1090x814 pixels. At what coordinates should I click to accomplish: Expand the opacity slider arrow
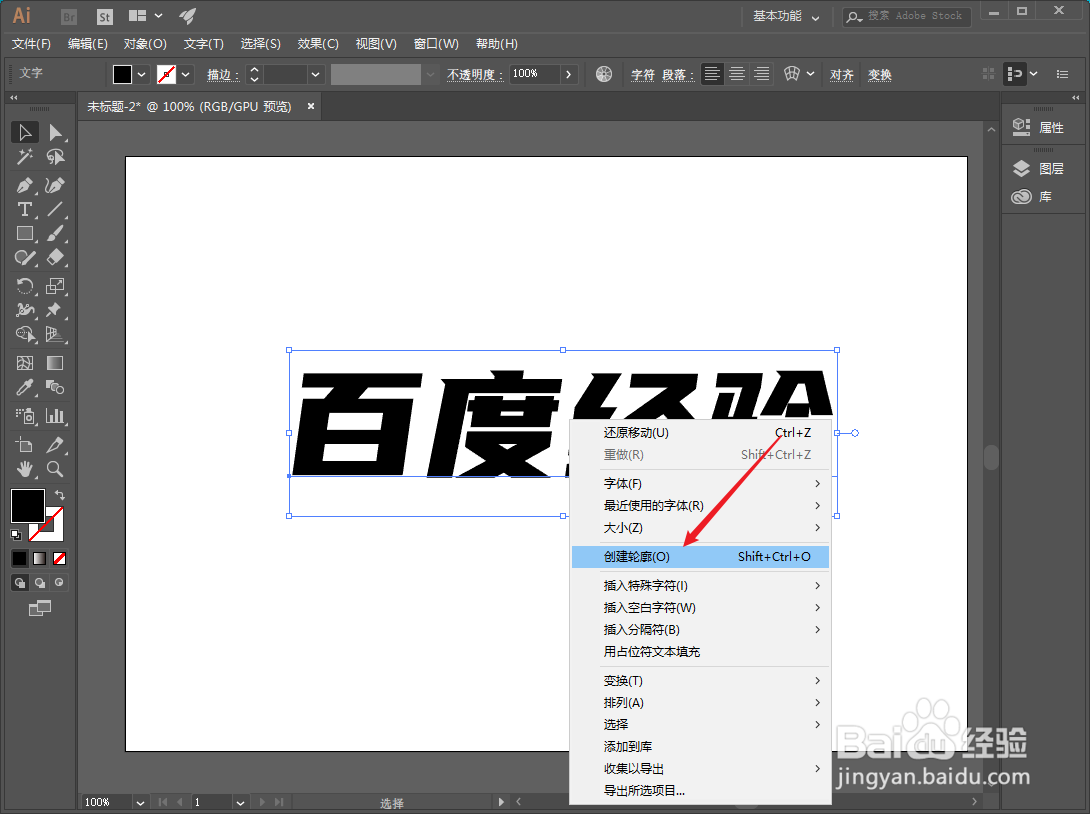(569, 74)
